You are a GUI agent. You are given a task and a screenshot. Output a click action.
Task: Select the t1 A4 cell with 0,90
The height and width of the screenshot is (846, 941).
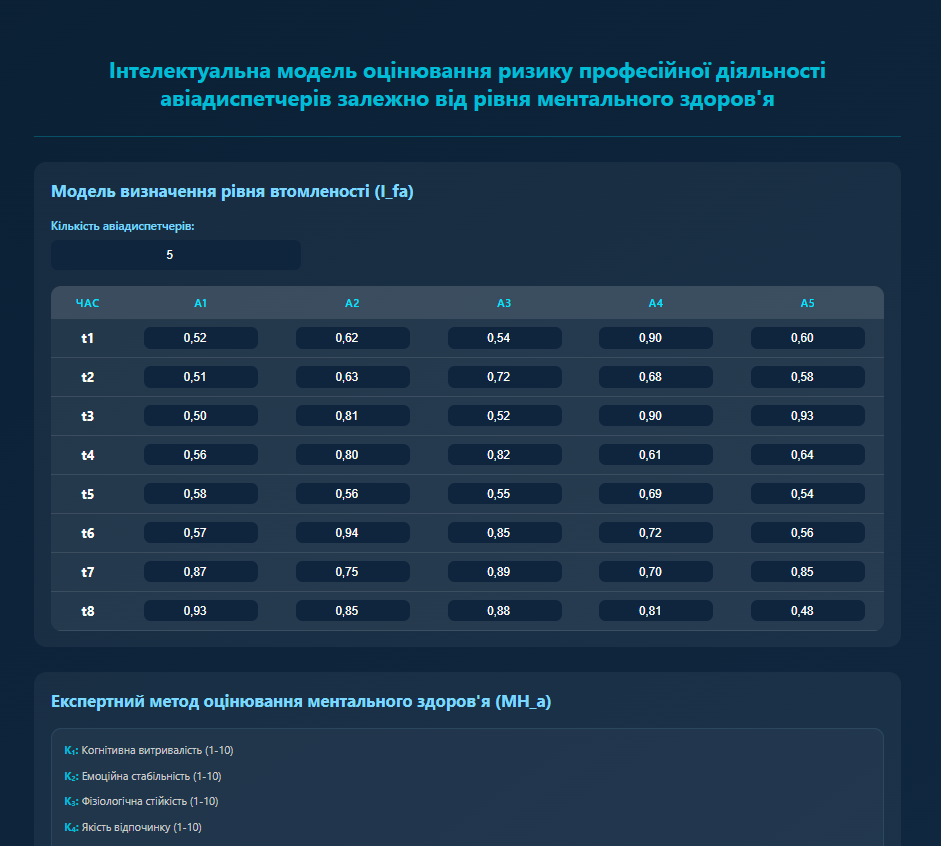(656, 338)
